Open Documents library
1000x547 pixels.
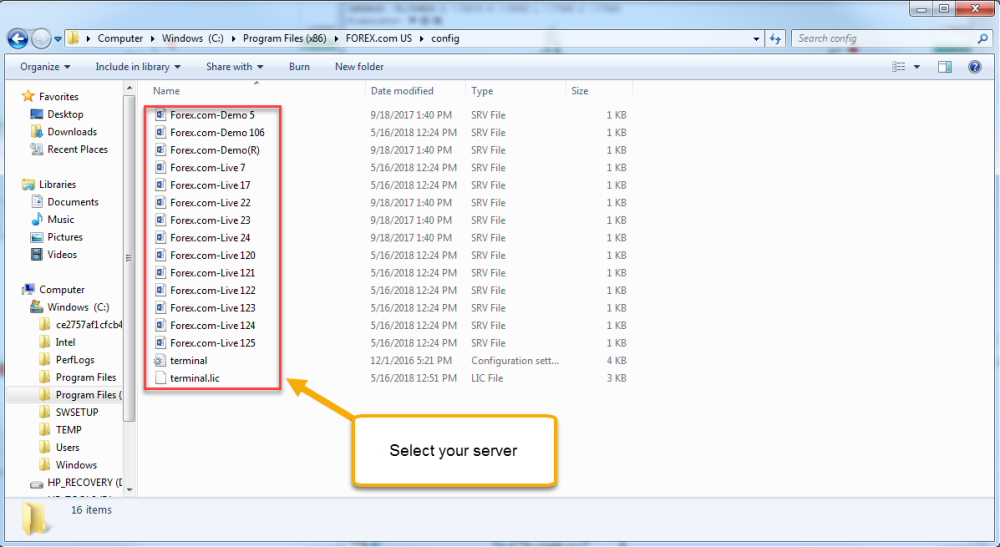point(73,202)
